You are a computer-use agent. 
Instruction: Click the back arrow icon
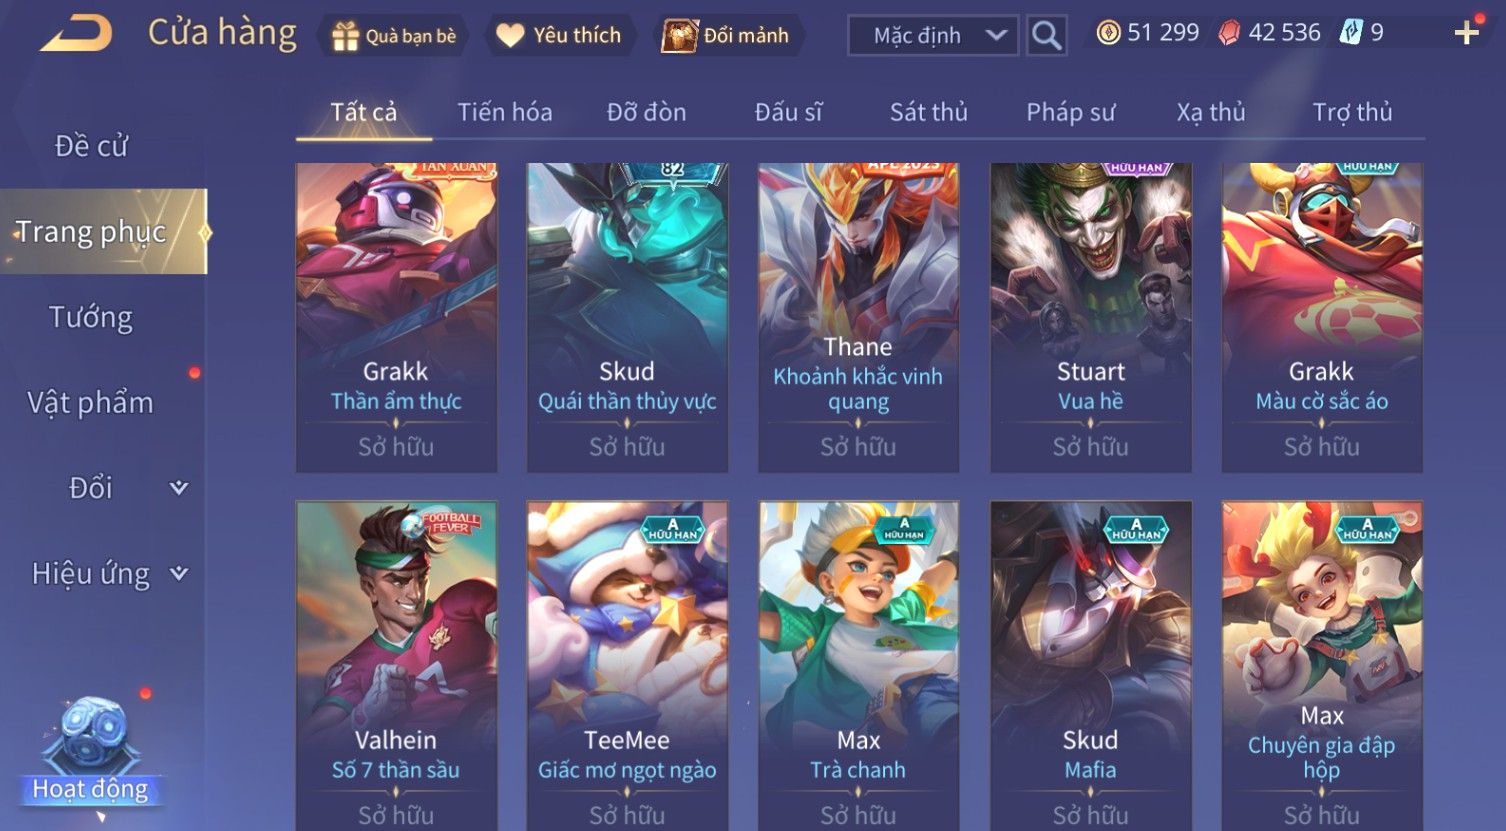point(76,33)
